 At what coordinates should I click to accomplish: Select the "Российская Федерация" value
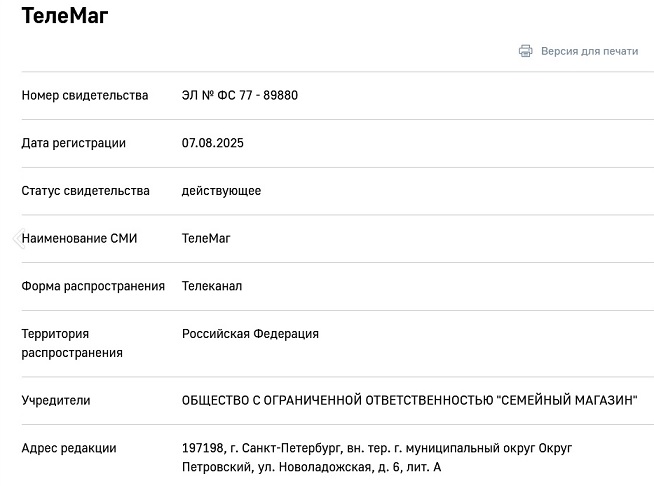pyautogui.click(x=250, y=334)
